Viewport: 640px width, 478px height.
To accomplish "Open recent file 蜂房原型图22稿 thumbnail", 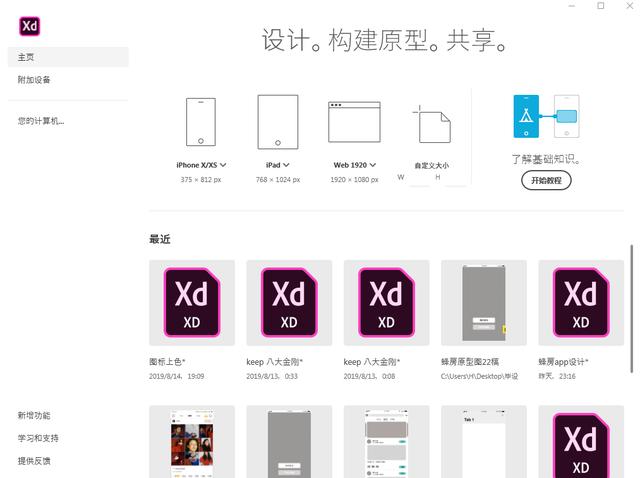I will pos(484,303).
